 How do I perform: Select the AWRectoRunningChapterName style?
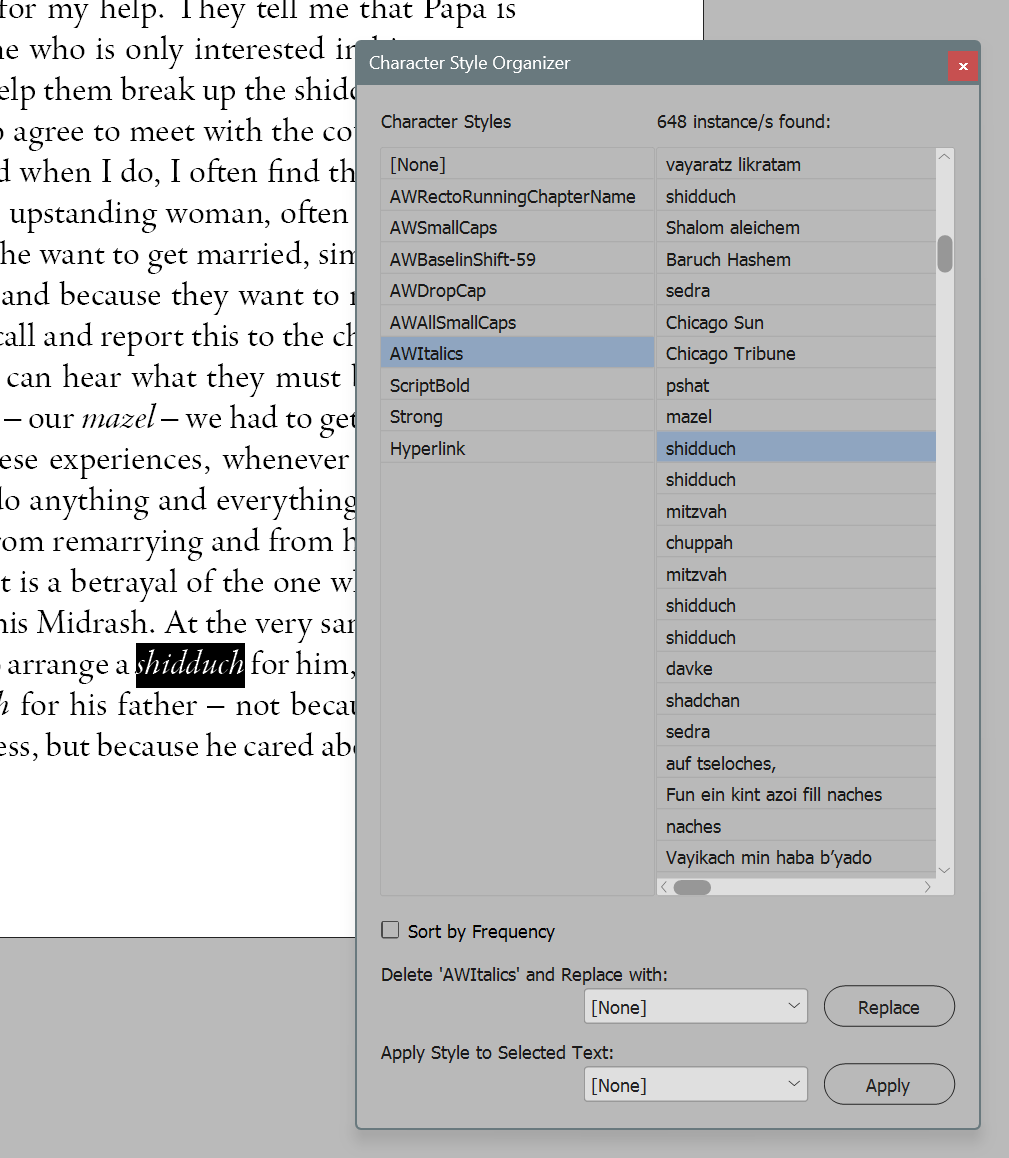517,196
